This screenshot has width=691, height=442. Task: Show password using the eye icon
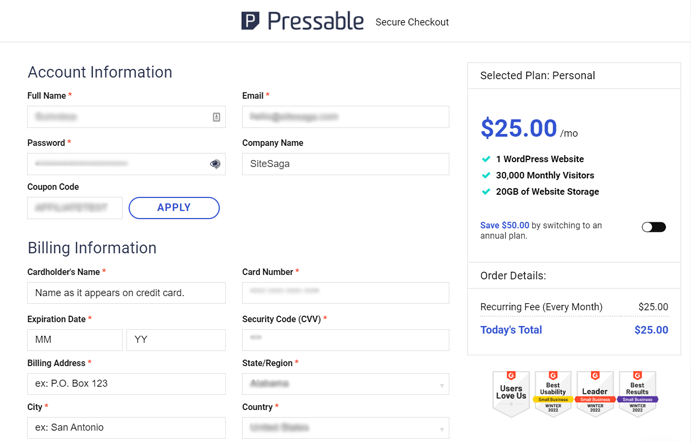point(215,164)
